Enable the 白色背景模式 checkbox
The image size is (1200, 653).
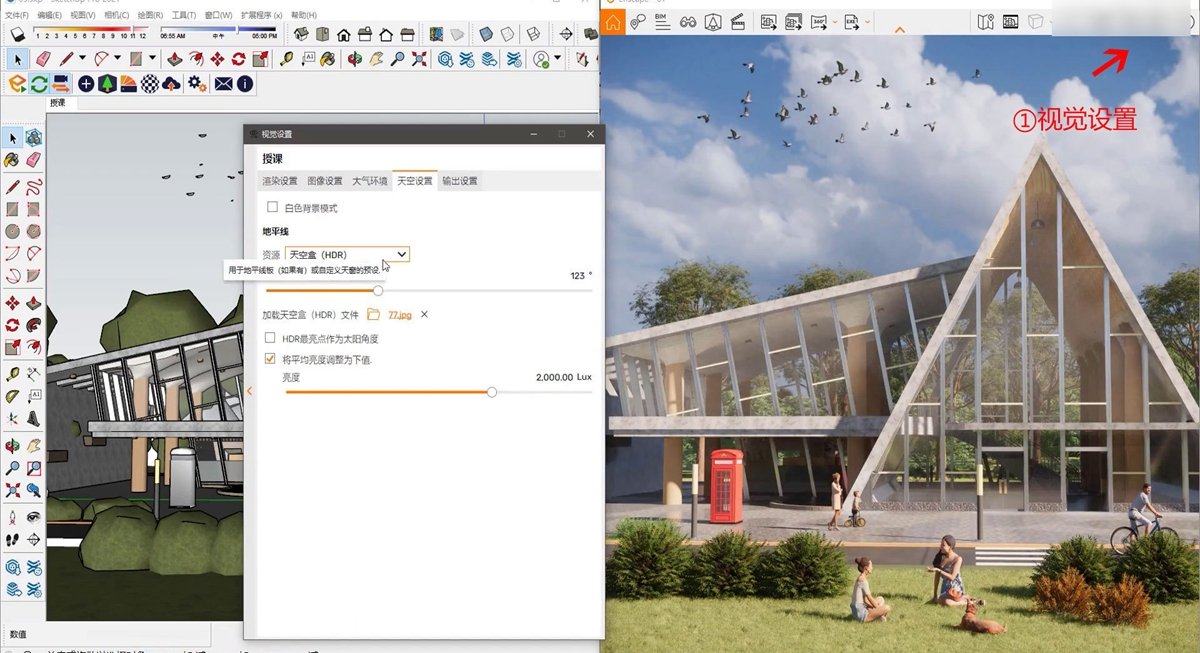pyautogui.click(x=272, y=208)
